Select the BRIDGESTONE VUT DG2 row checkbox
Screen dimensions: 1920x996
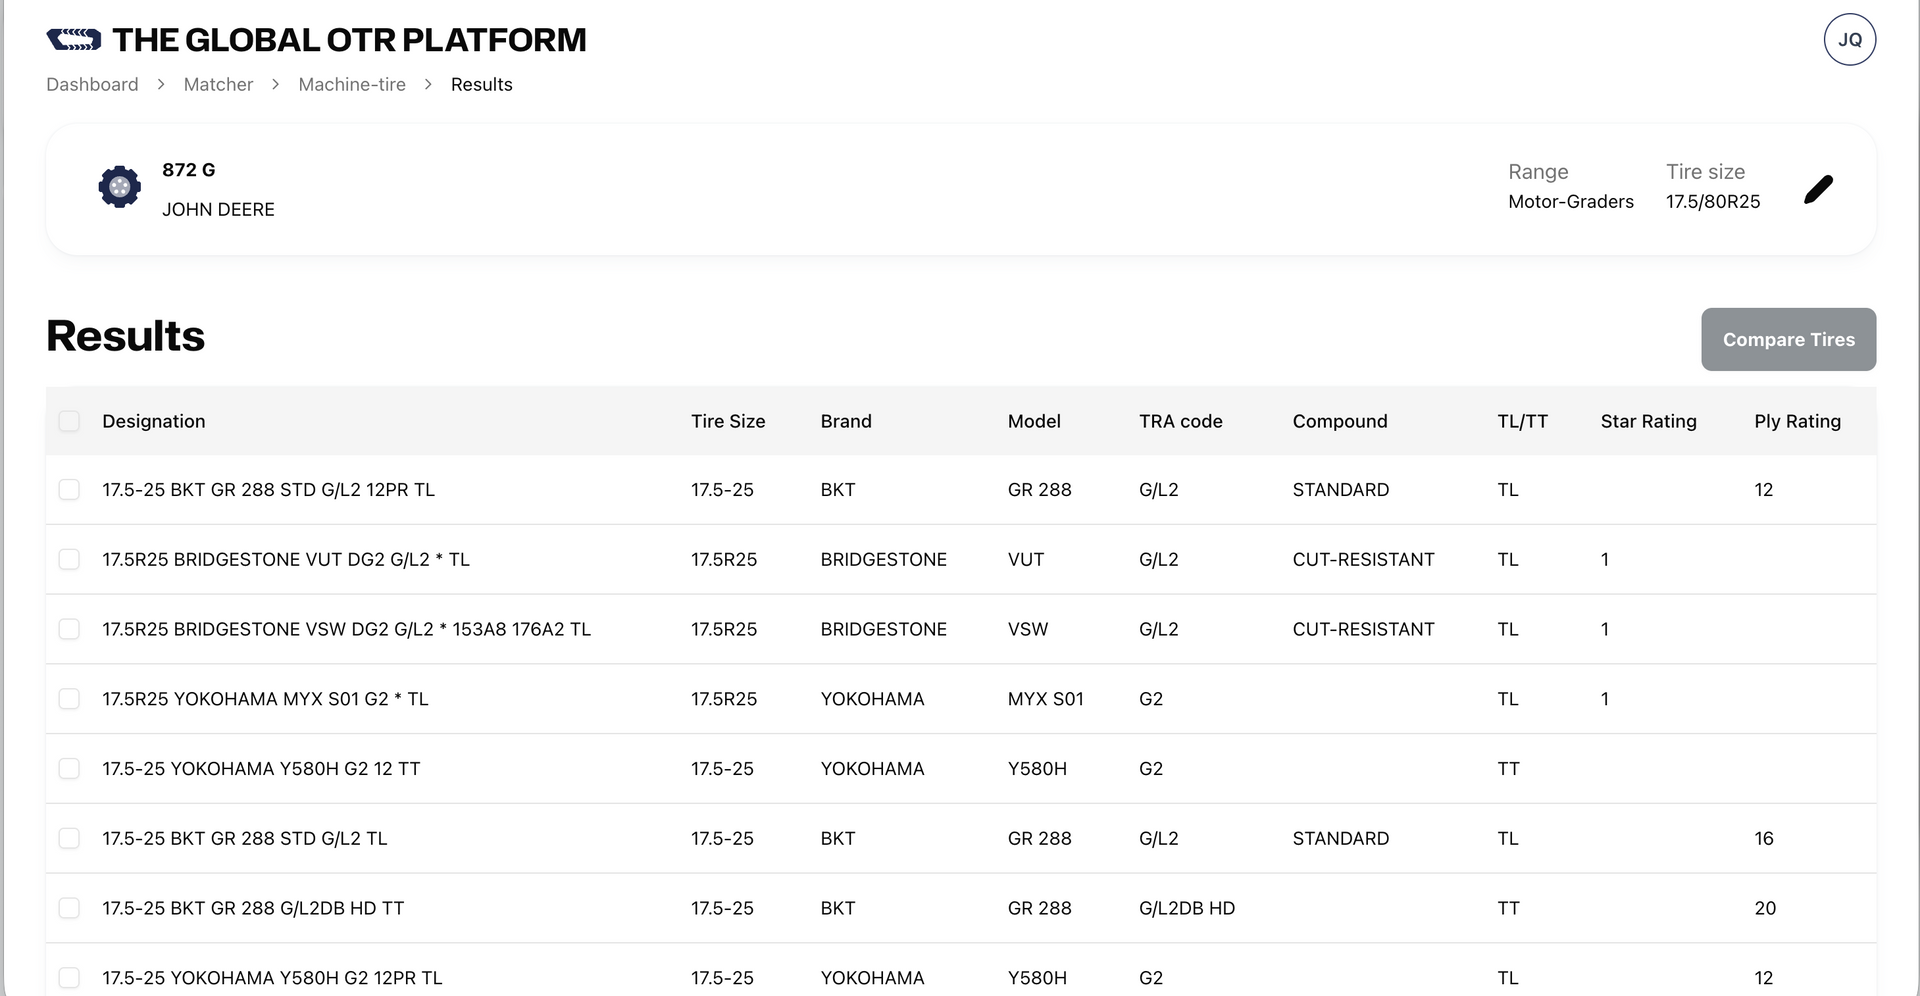69,559
